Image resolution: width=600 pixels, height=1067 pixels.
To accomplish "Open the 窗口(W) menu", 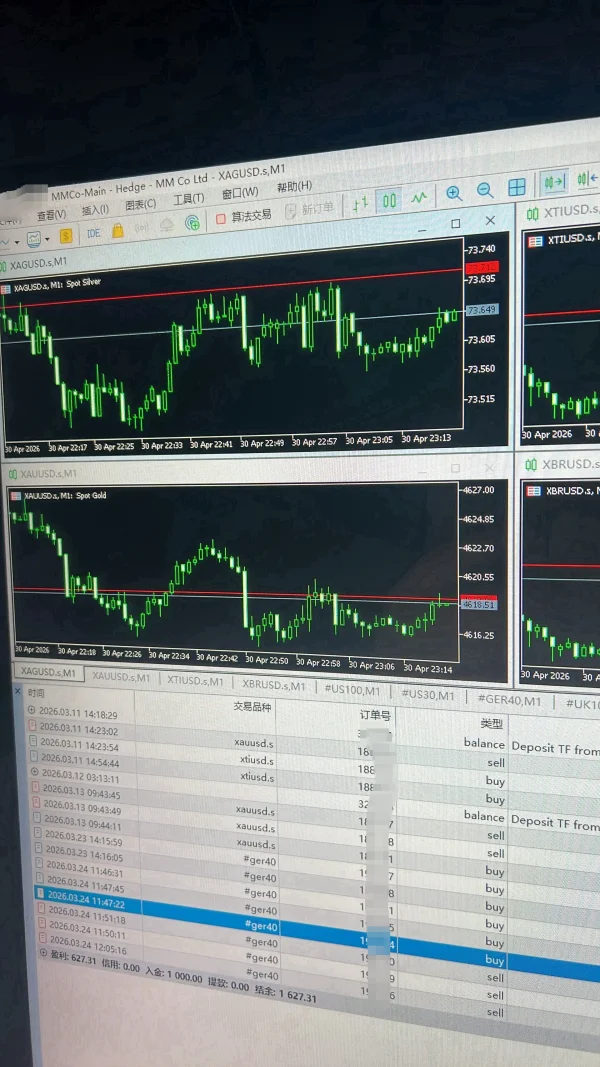I will pyautogui.click(x=240, y=193).
